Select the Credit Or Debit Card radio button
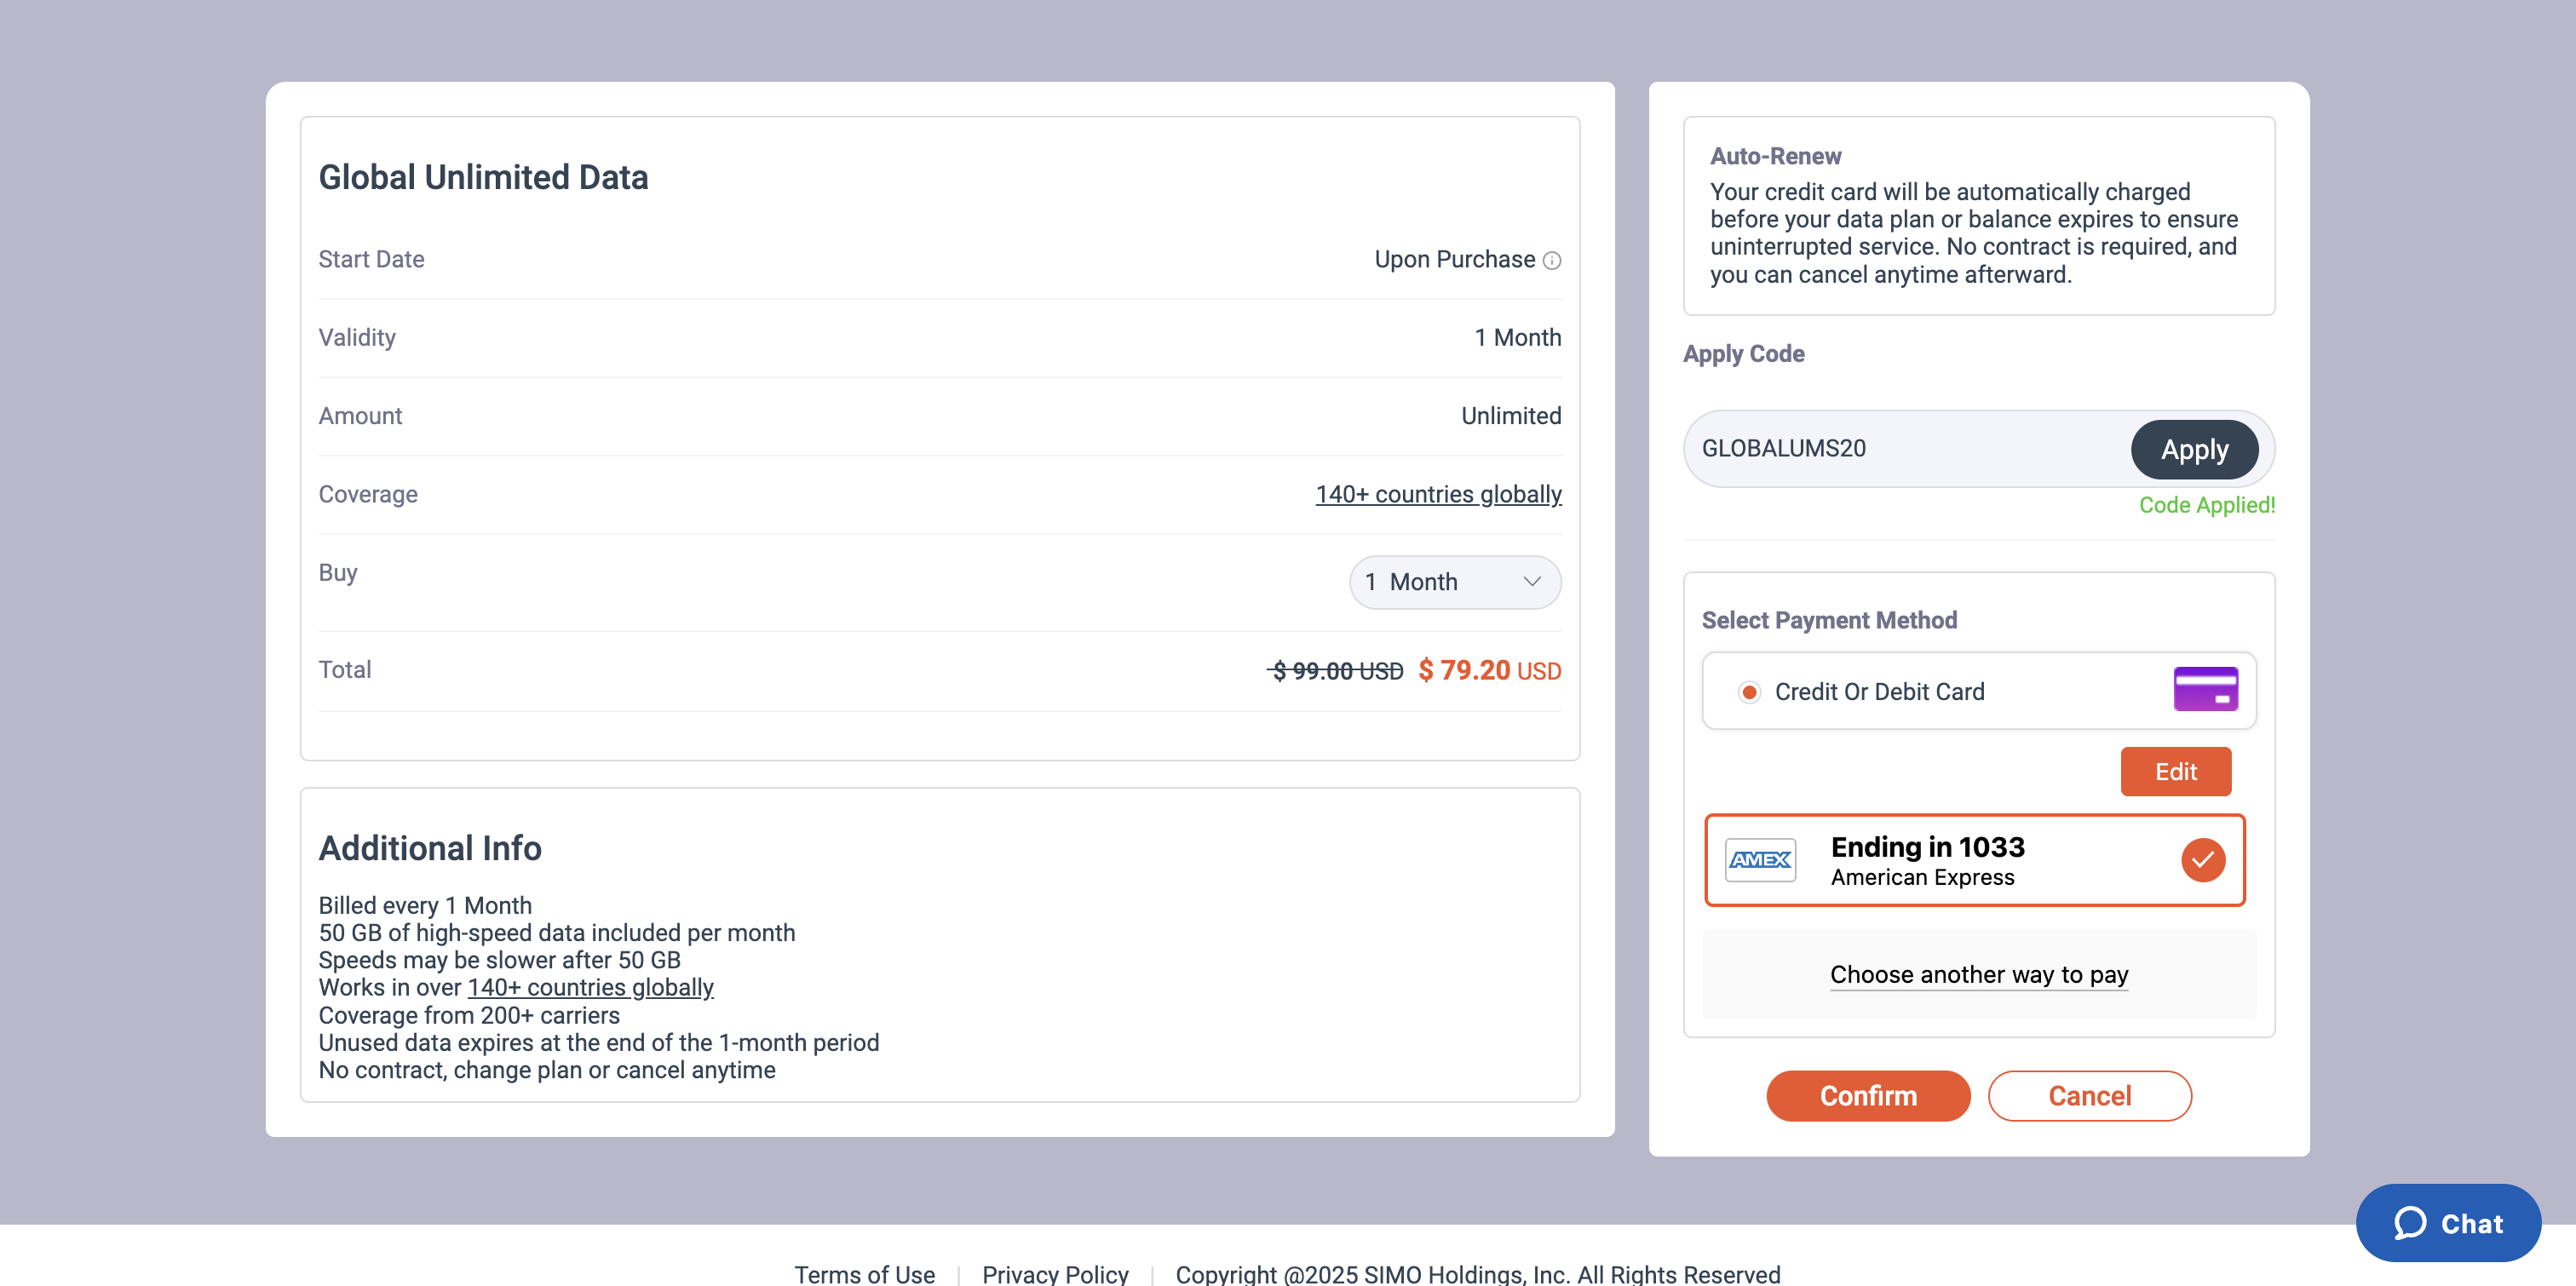Screen dimensions: 2576x1286 (x=1749, y=692)
